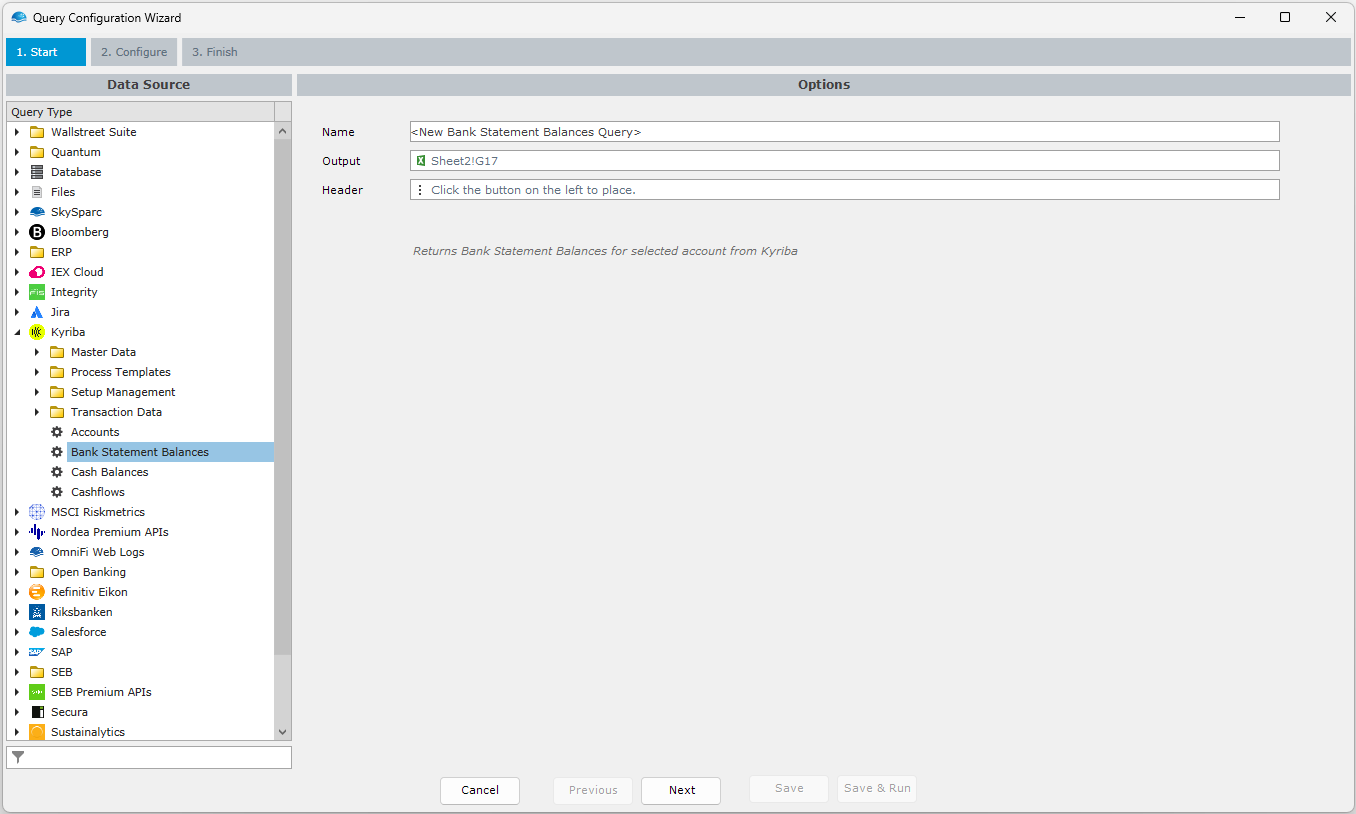1356x814 pixels.
Task: Click the Cancel button
Action: coord(480,790)
